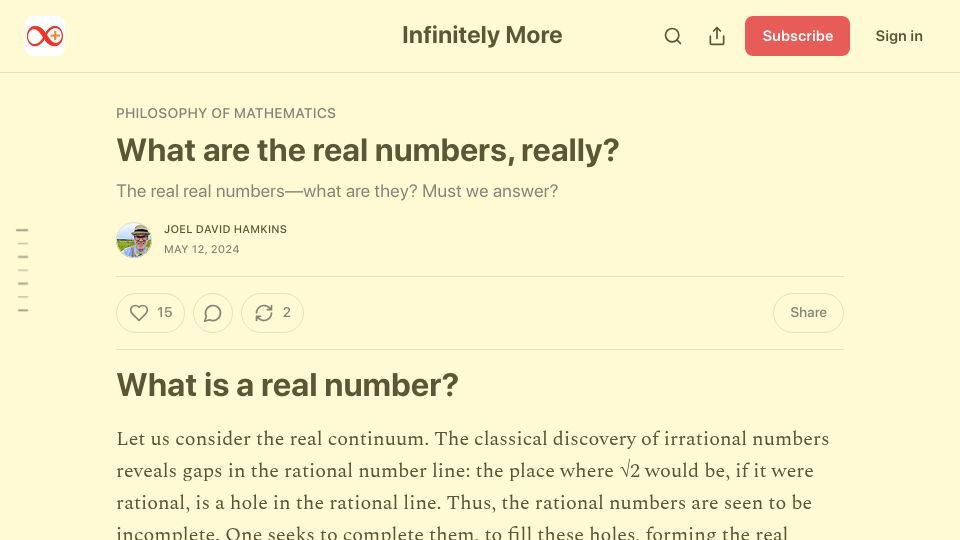Open Joel David Hamkins author profile

click(225, 229)
